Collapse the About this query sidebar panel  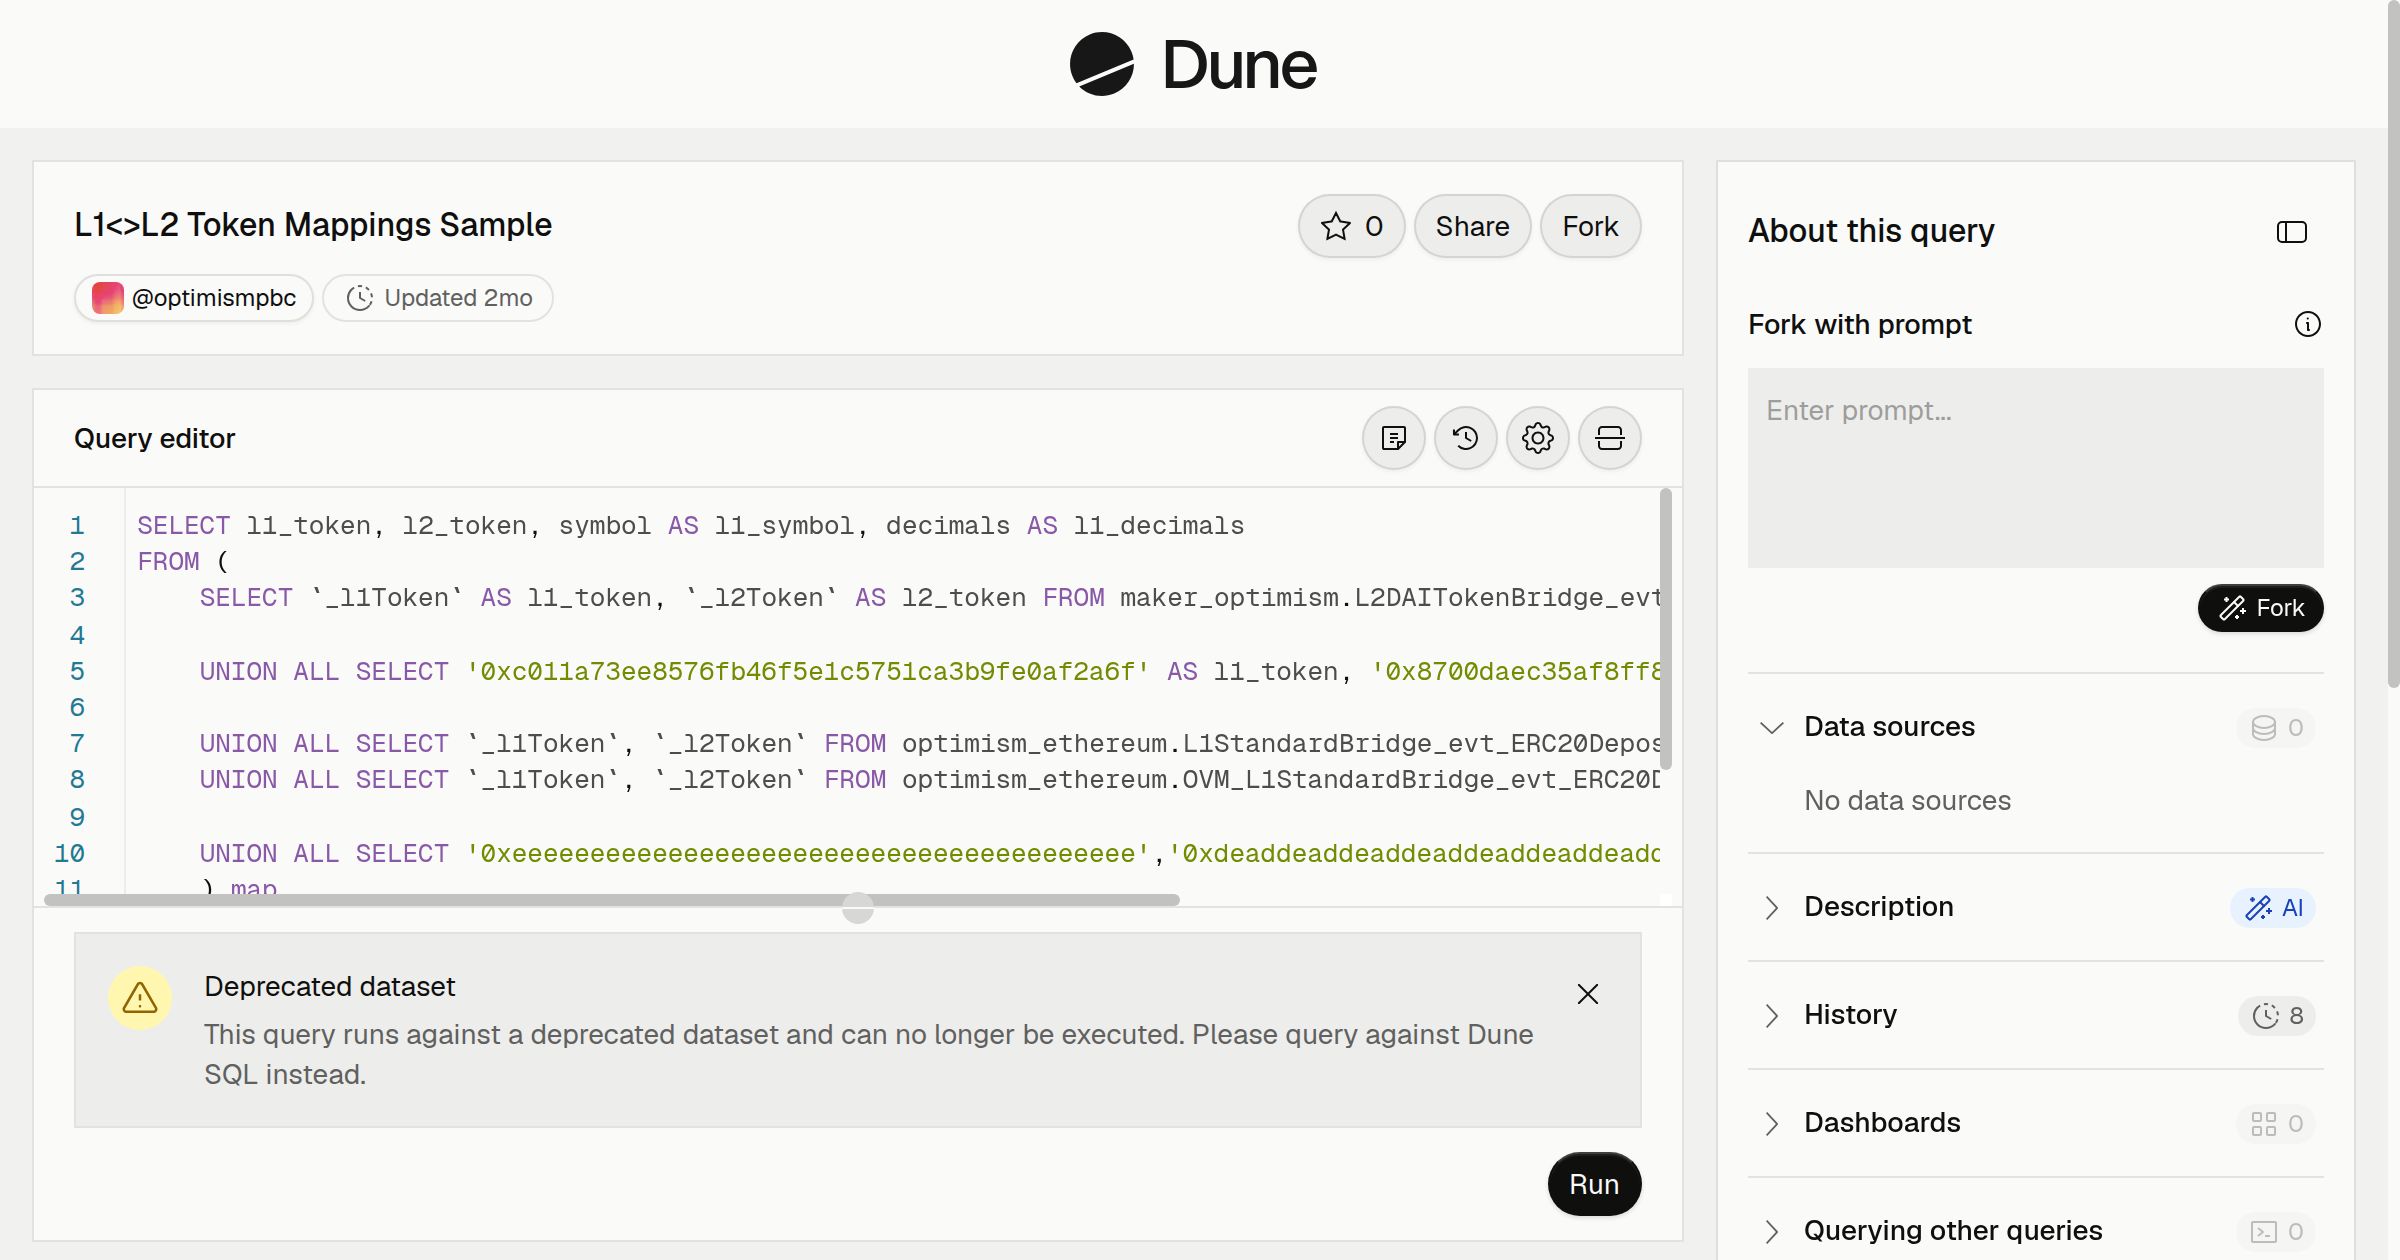tap(2291, 232)
